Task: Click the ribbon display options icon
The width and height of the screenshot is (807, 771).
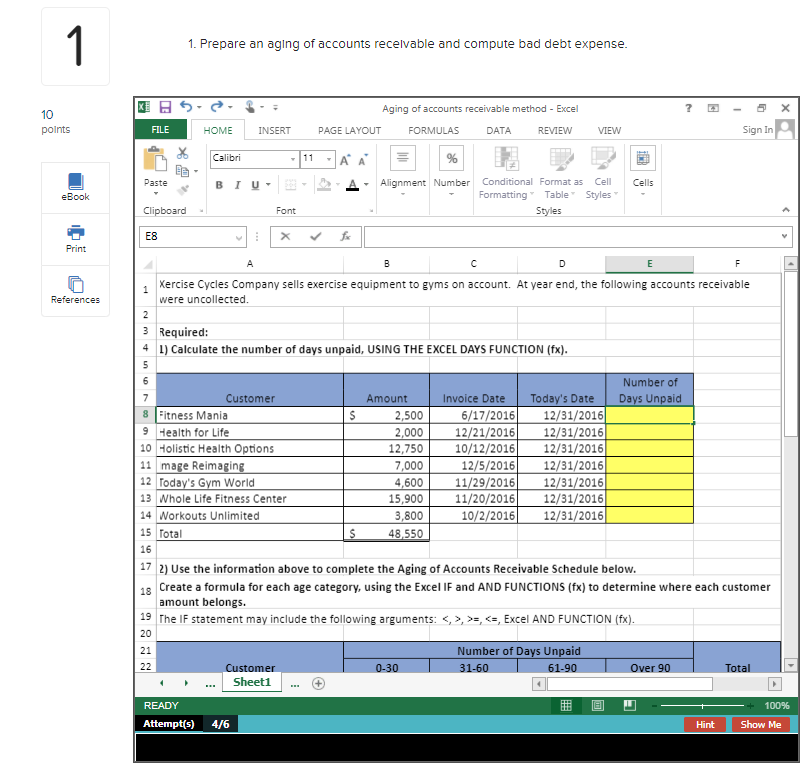Action: (713, 108)
